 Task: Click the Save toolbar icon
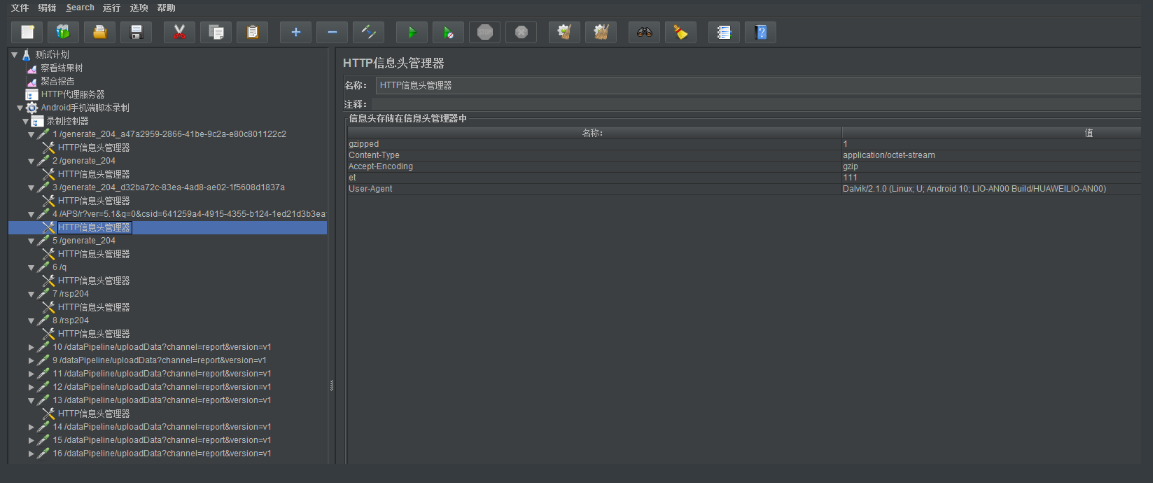(x=136, y=32)
